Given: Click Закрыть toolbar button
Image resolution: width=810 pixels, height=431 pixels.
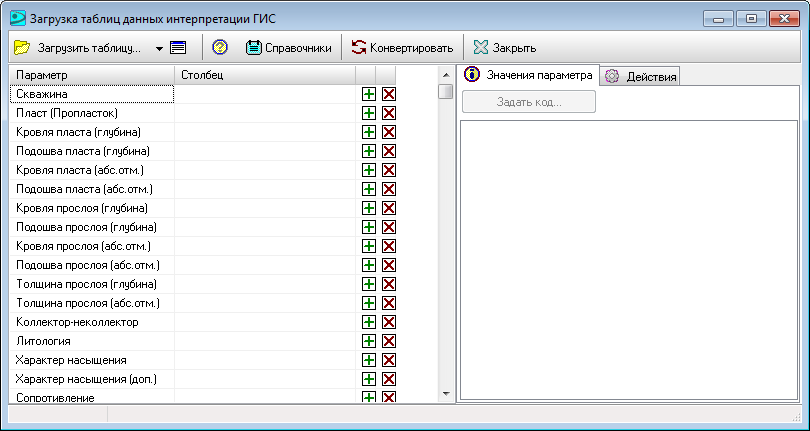Looking at the screenshot, I should [505, 48].
